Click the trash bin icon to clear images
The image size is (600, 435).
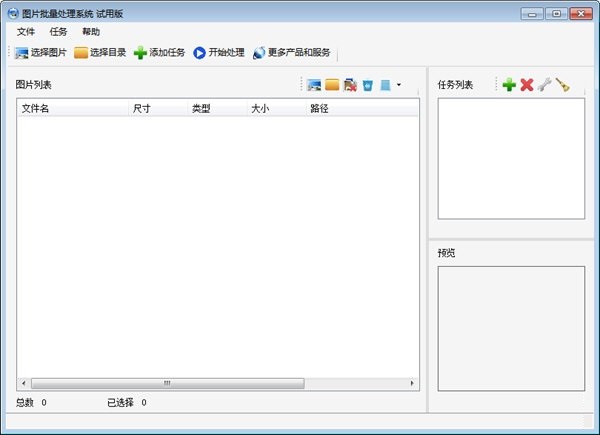coord(367,85)
